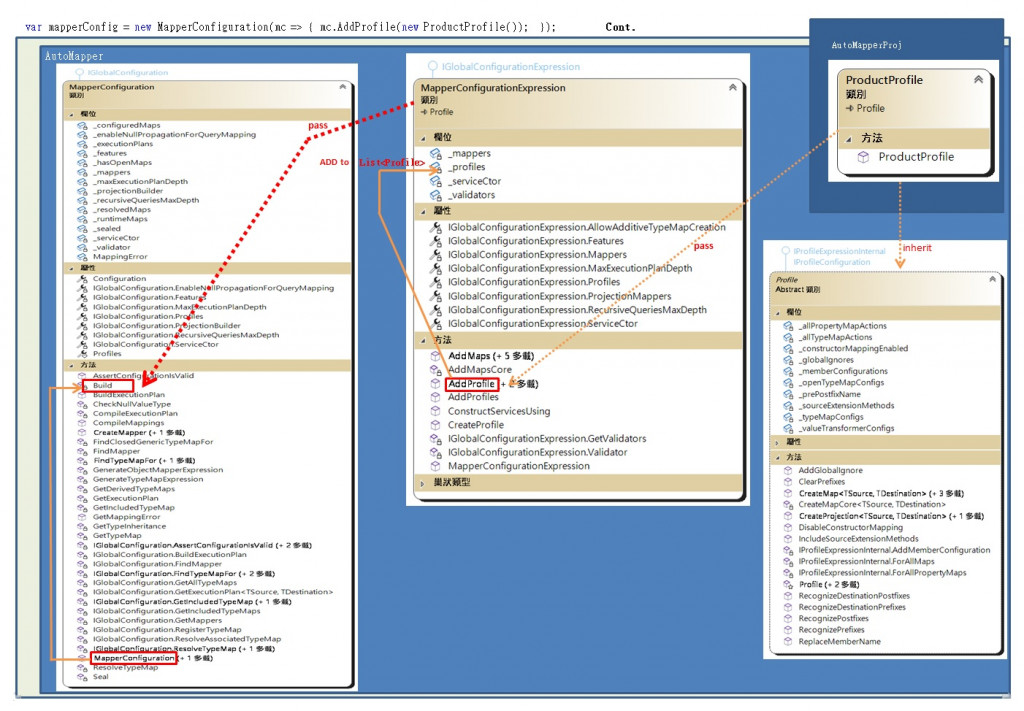Click method icon beside AddMapsCore
The width and height of the screenshot is (1024, 711).
coord(436,370)
